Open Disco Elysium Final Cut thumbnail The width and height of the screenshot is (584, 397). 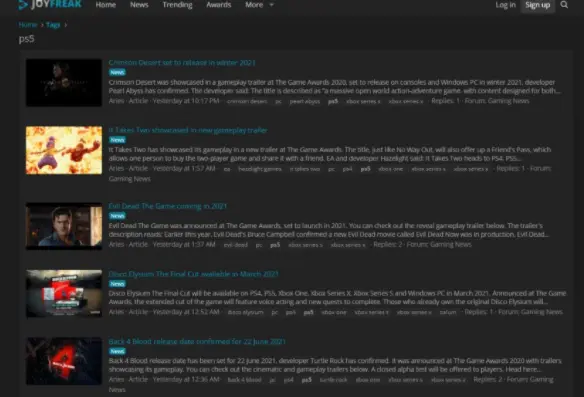64,293
